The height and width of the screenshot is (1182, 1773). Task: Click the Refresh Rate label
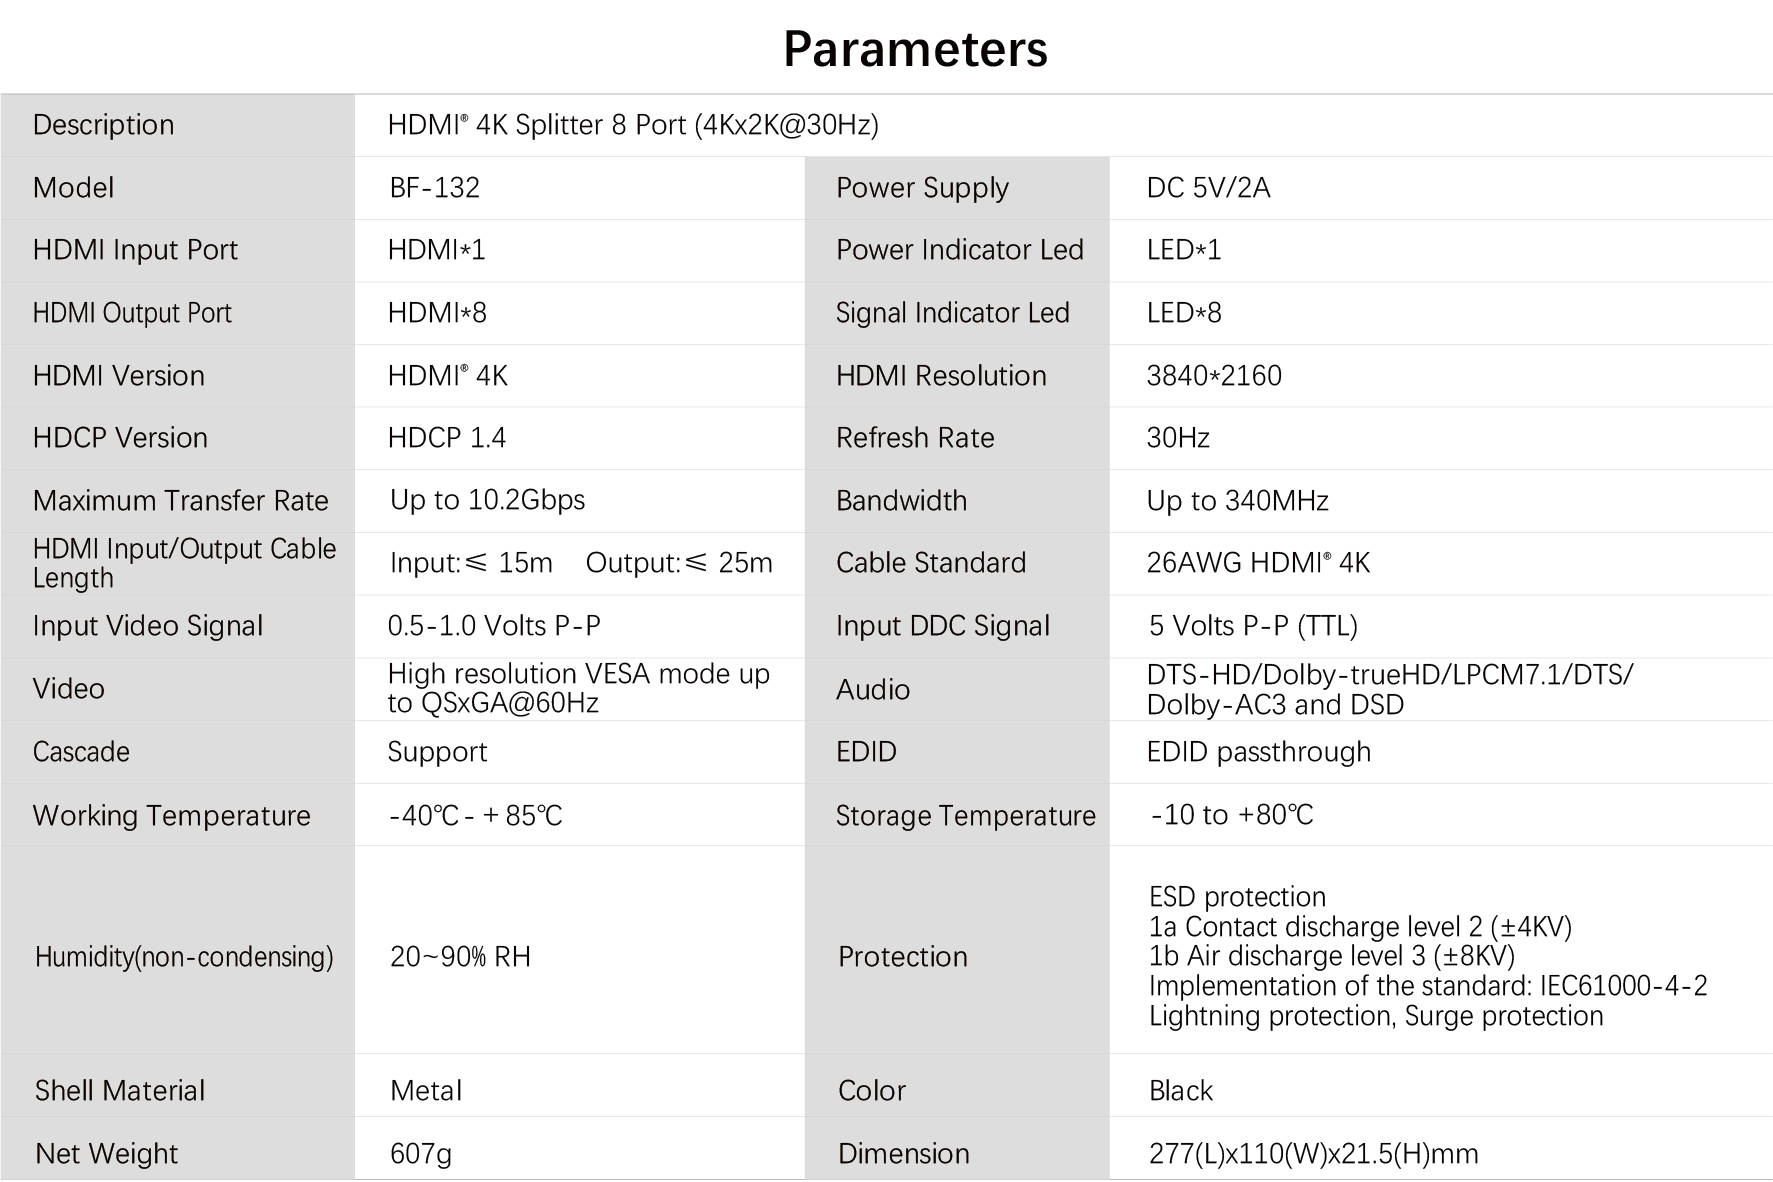pos(915,438)
